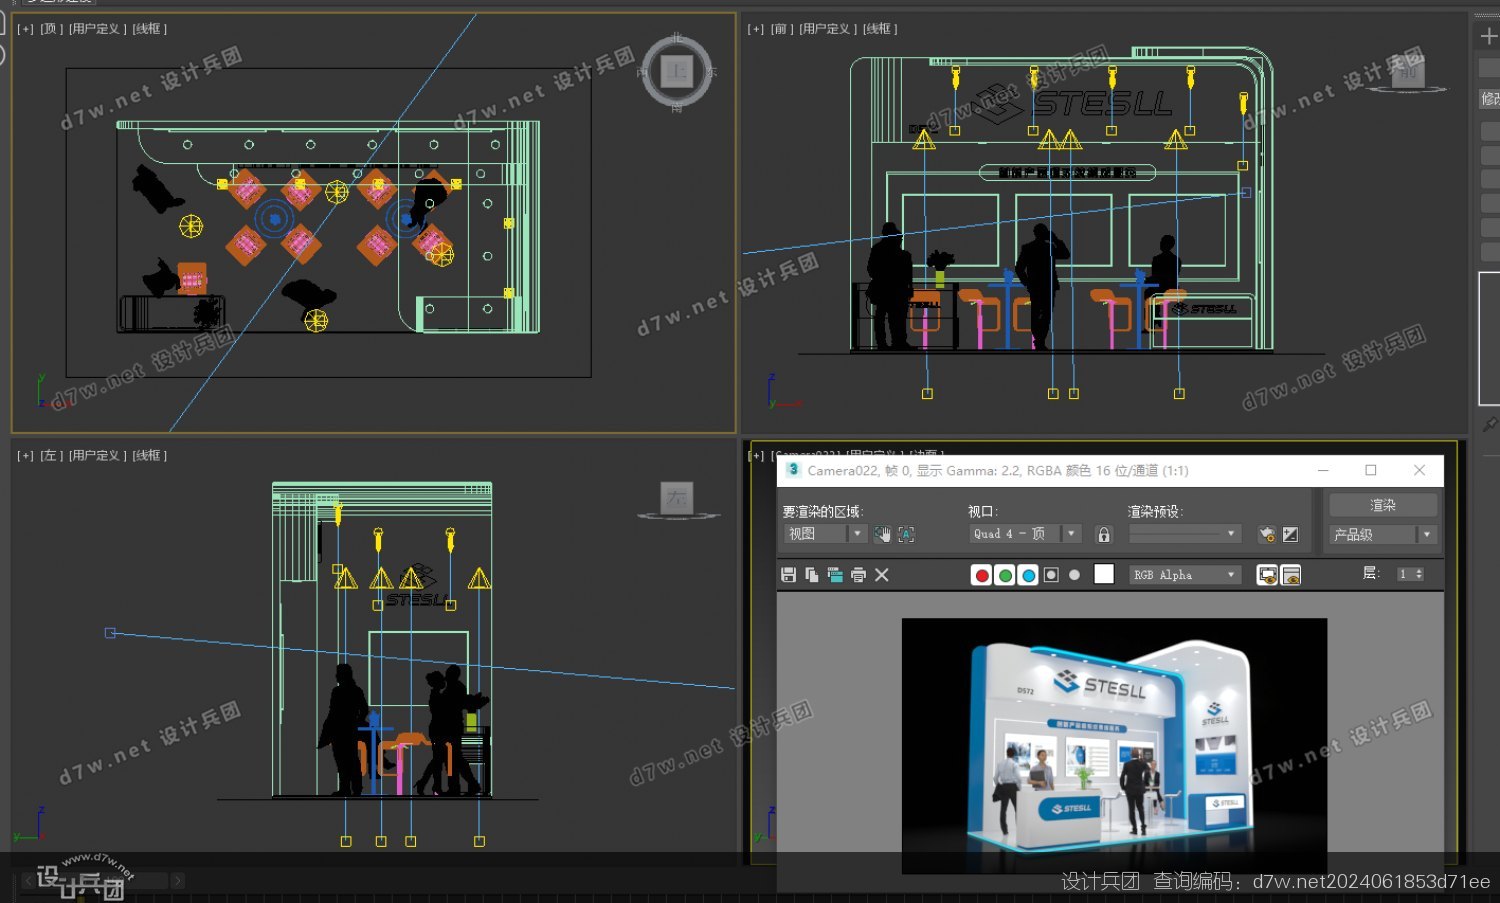This screenshot has width=1500, height=903.
Task: Open the left viewport [线框] shading menu
Action: (x=150, y=455)
